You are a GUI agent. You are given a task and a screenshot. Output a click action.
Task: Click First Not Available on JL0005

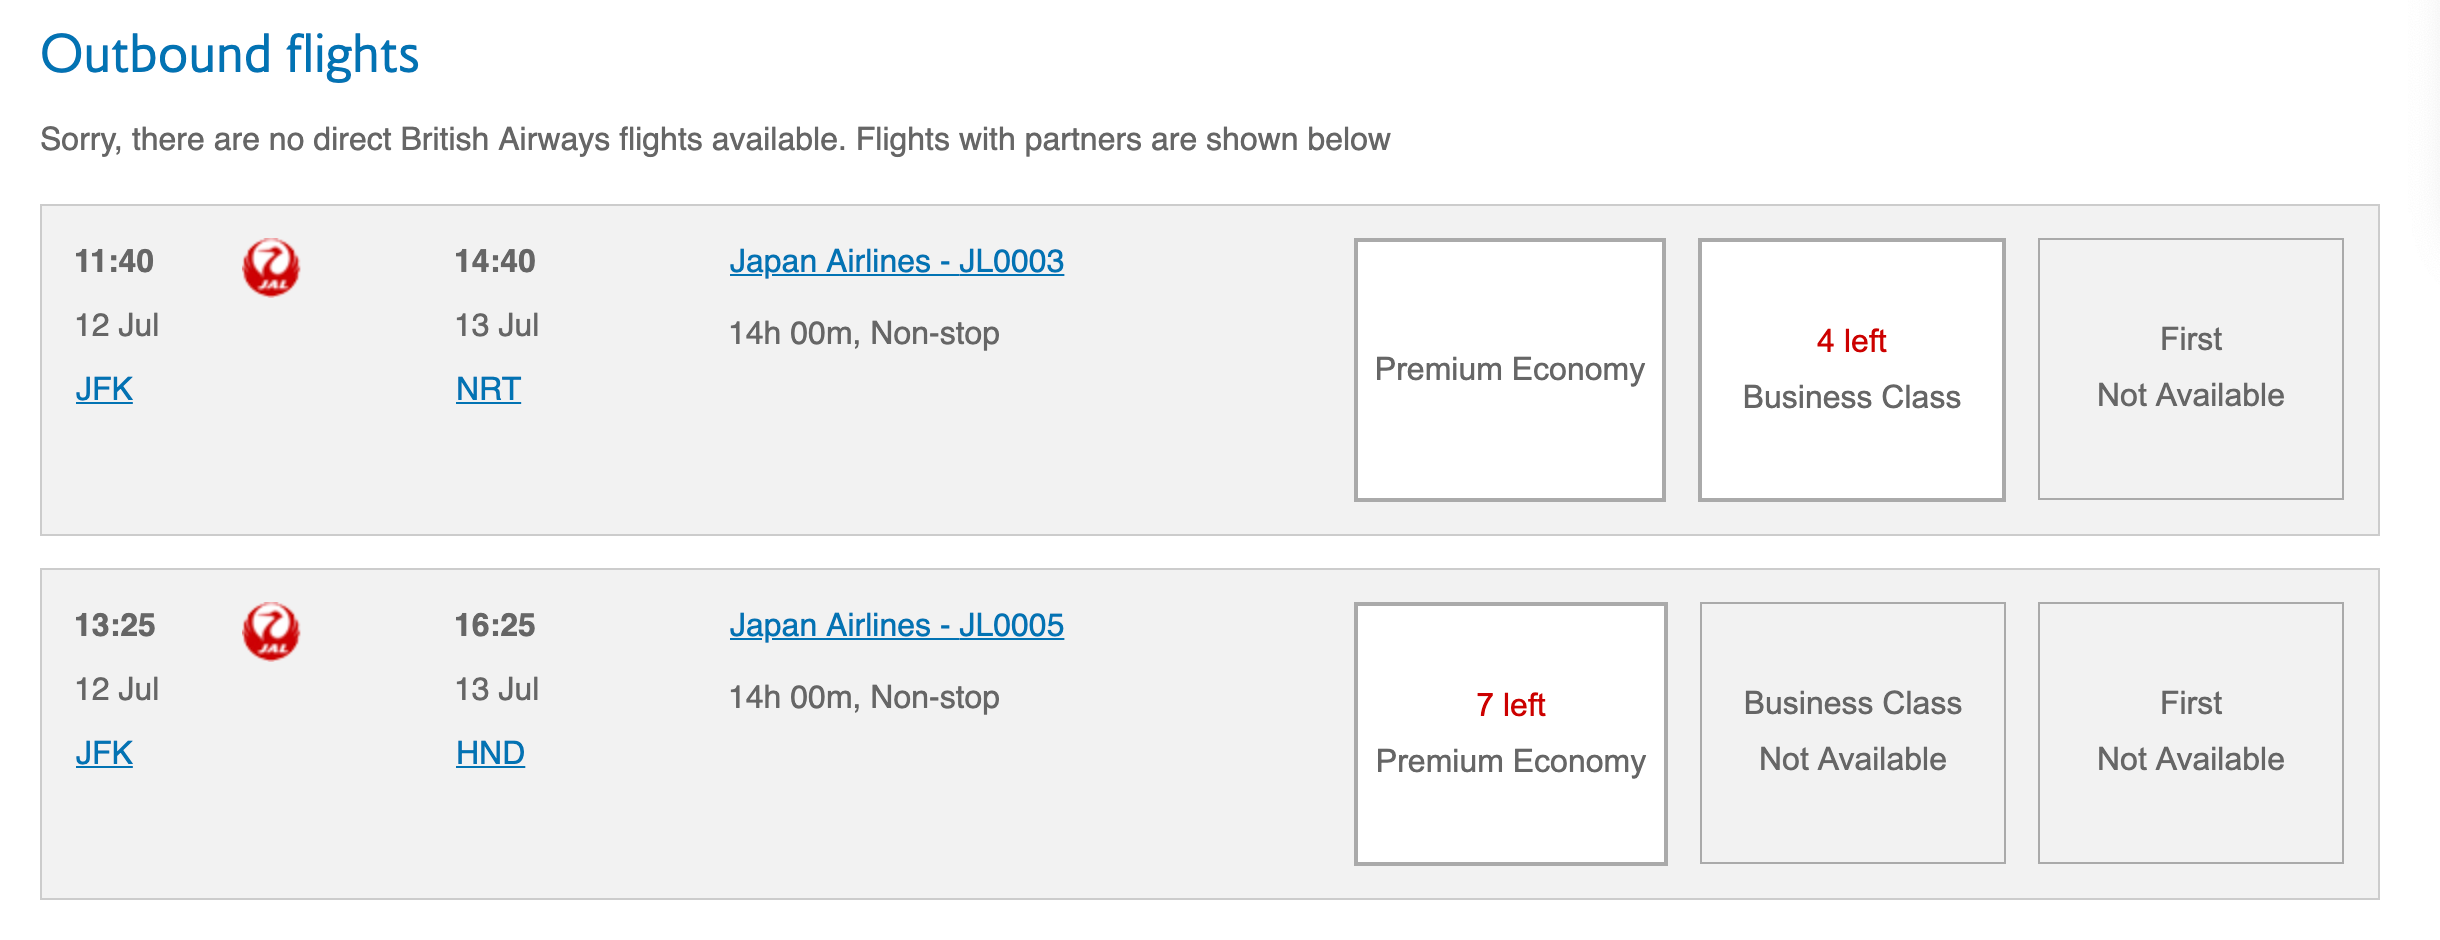2190,733
